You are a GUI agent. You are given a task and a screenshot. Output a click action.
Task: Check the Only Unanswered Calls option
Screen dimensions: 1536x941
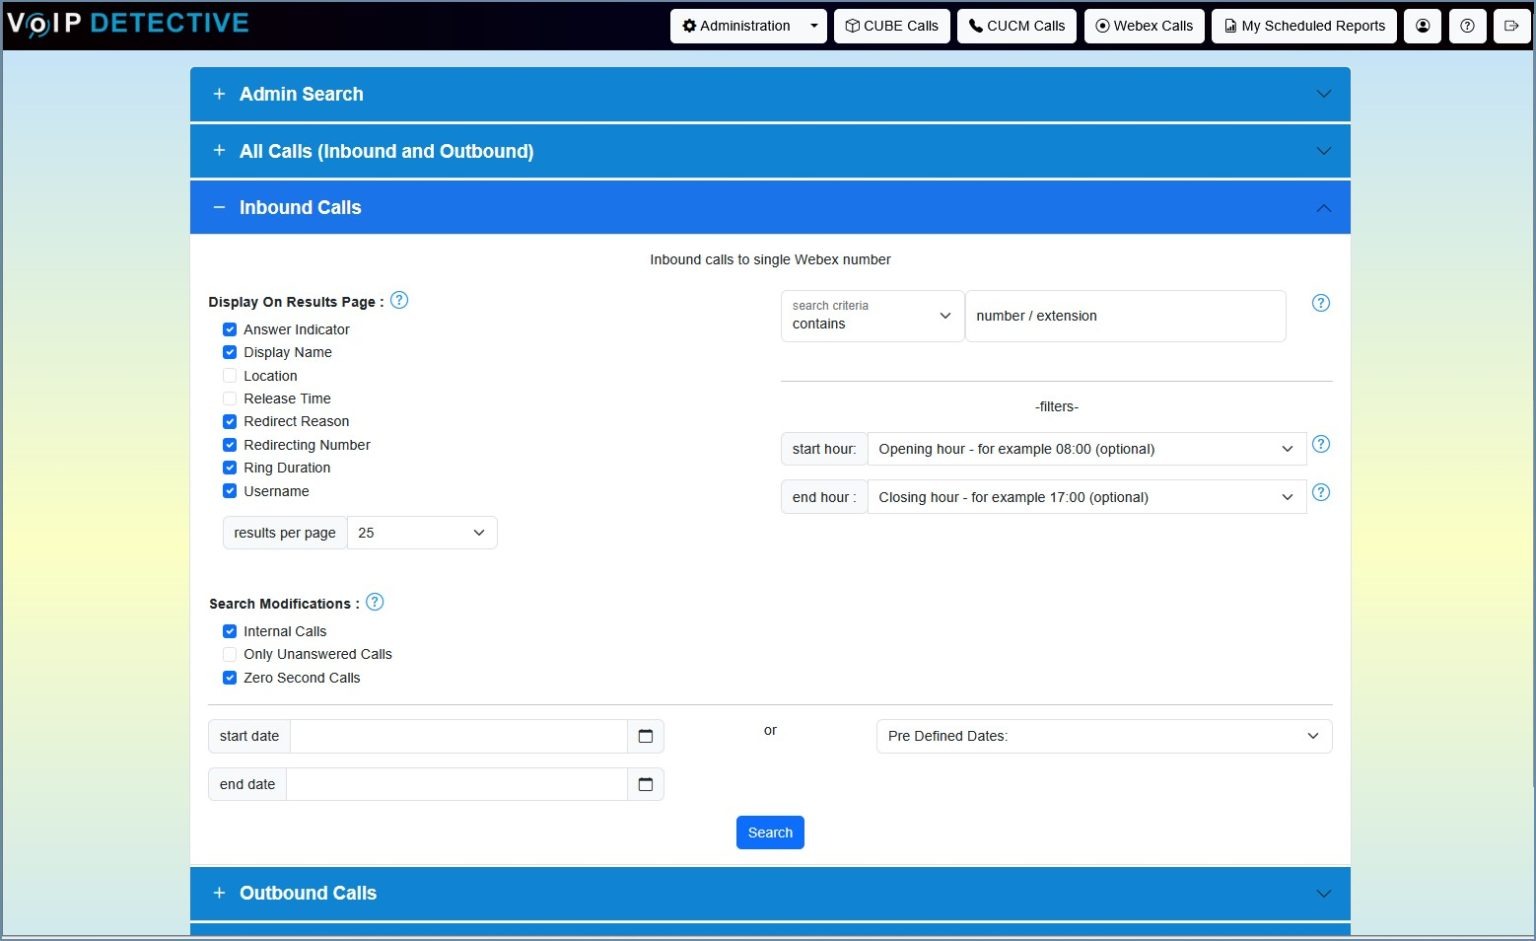[230, 654]
